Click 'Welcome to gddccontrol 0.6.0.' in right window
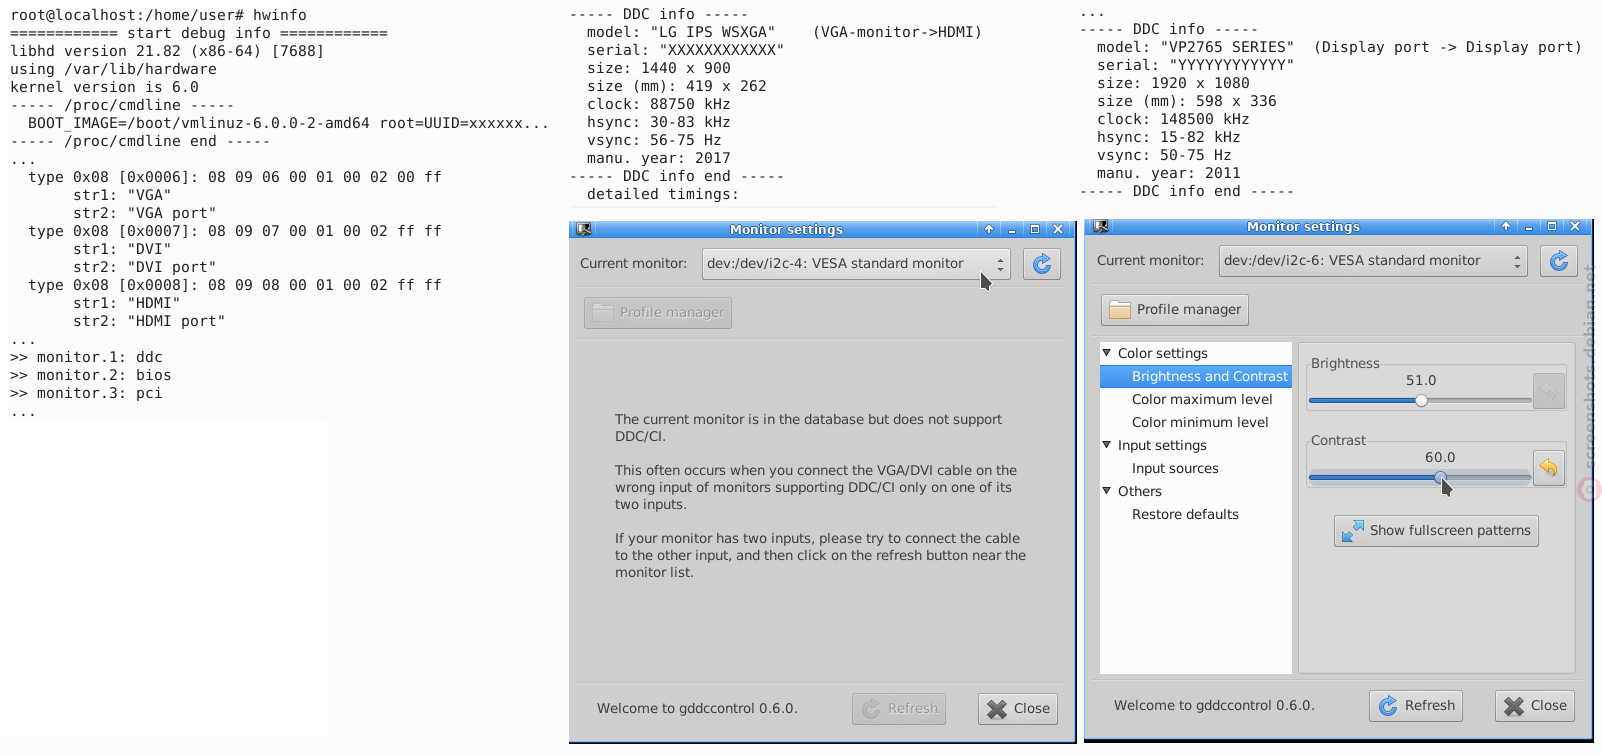This screenshot has width=1602, height=755. (x=1214, y=705)
